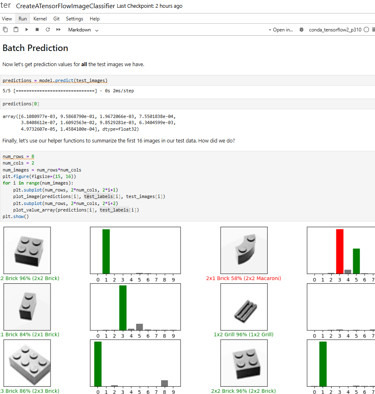Click the 2x2 Macaroni brick image
This screenshot has height=394, width=375.
[244, 250]
